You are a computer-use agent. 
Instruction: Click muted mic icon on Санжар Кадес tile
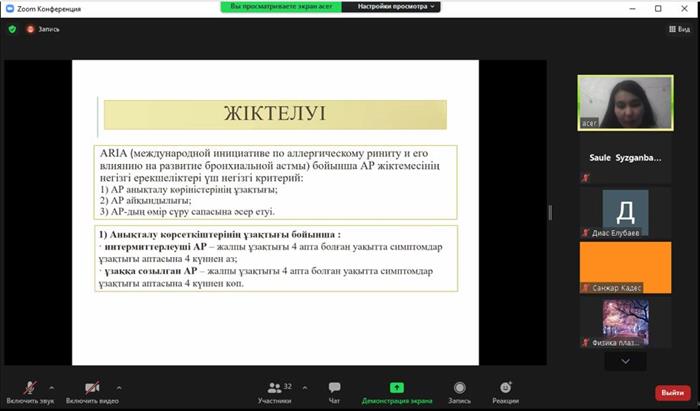click(x=585, y=288)
